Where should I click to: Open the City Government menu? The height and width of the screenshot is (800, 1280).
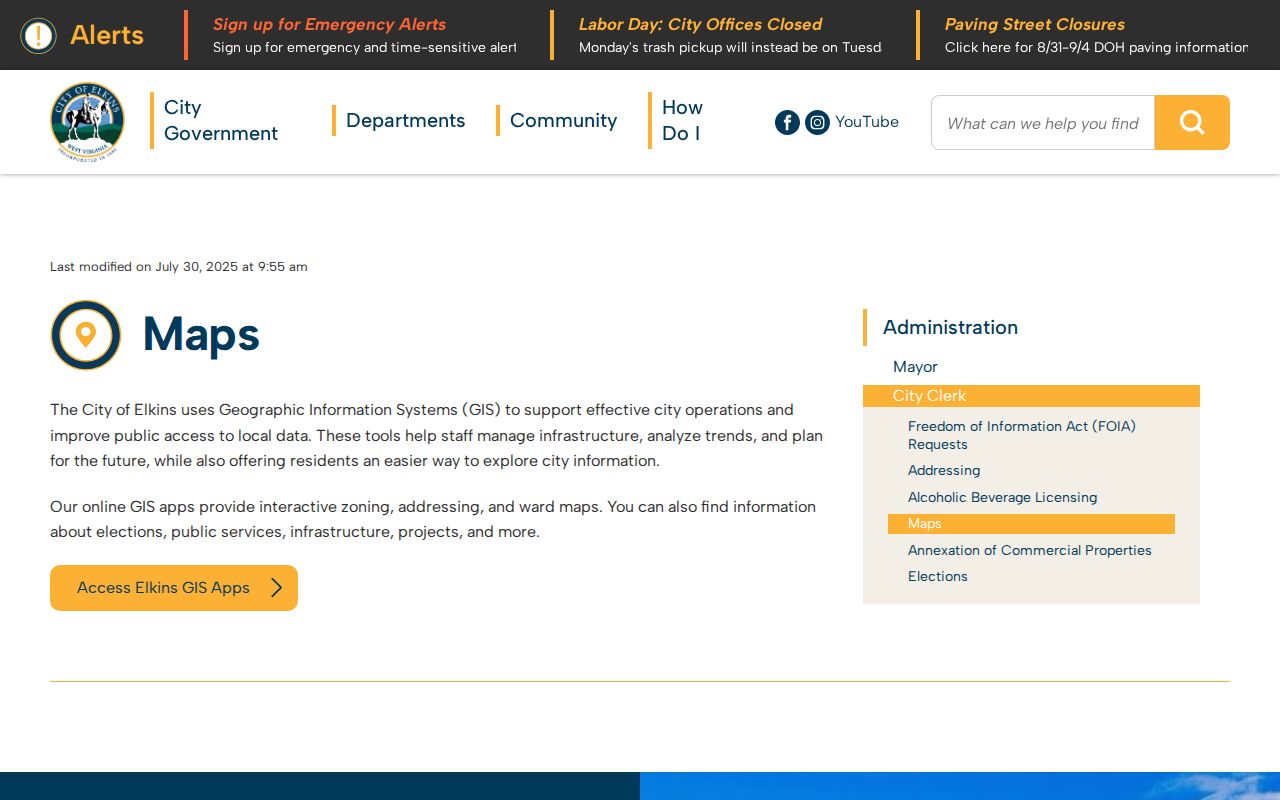(x=221, y=120)
